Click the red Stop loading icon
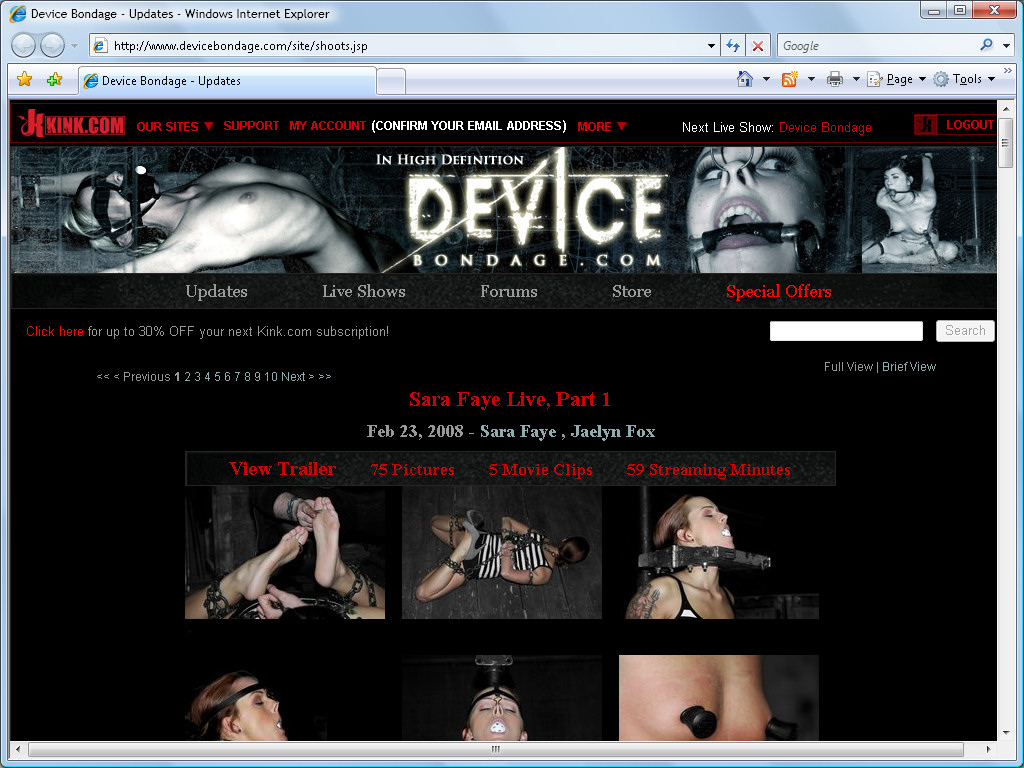Screen dimensions: 1024x768 [758, 46]
